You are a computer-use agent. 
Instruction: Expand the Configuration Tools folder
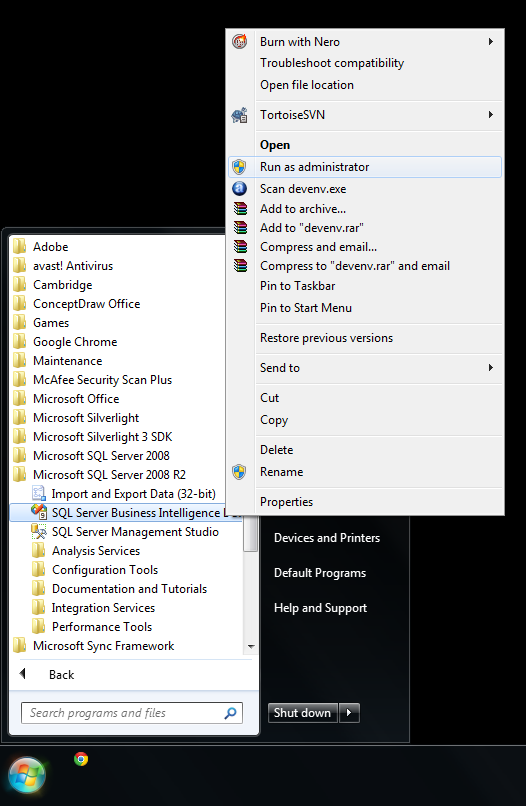coord(105,570)
